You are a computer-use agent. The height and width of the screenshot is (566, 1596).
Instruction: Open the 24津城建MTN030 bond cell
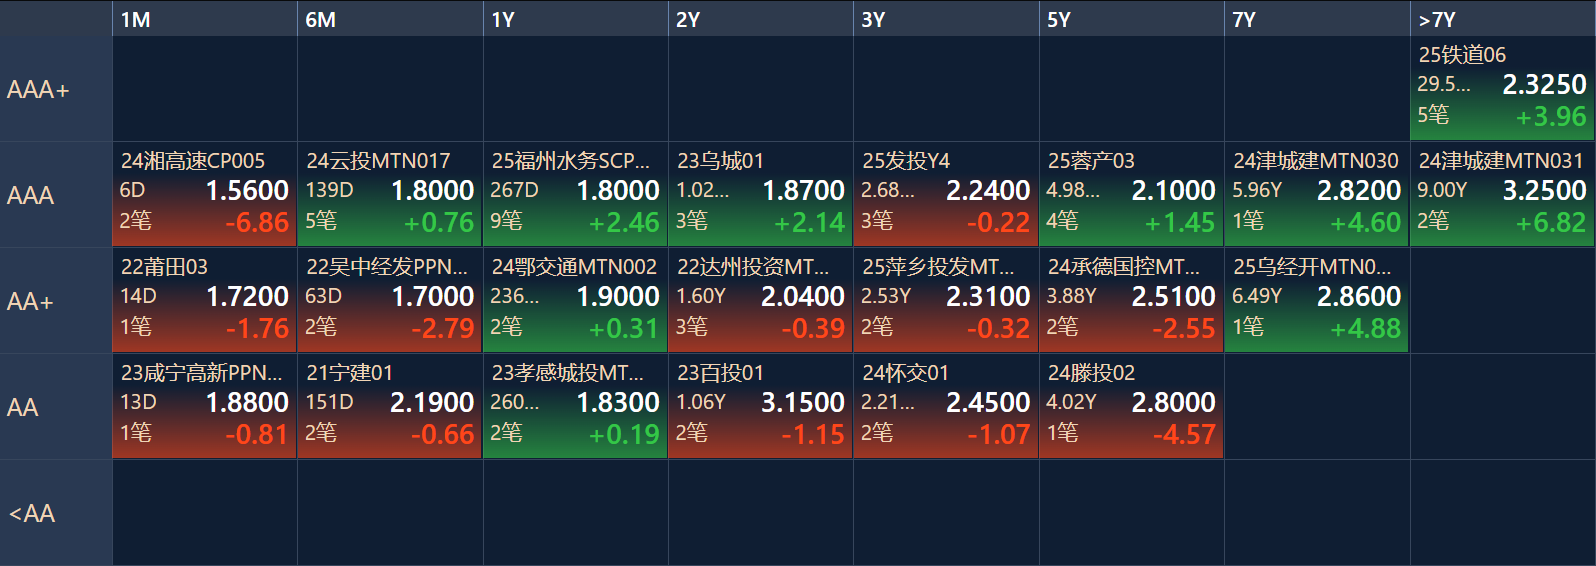click(x=1316, y=194)
